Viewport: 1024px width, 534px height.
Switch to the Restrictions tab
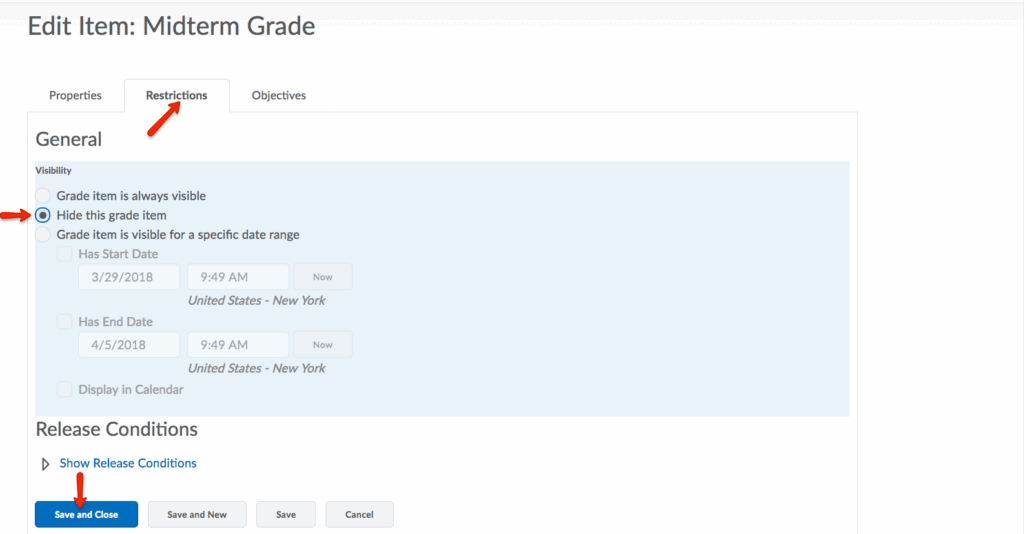pos(176,96)
